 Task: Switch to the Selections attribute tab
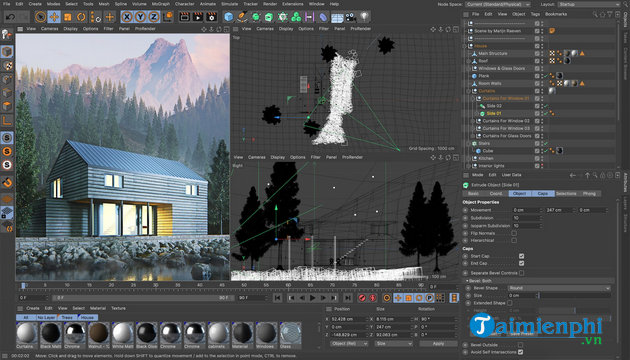pos(566,194)
